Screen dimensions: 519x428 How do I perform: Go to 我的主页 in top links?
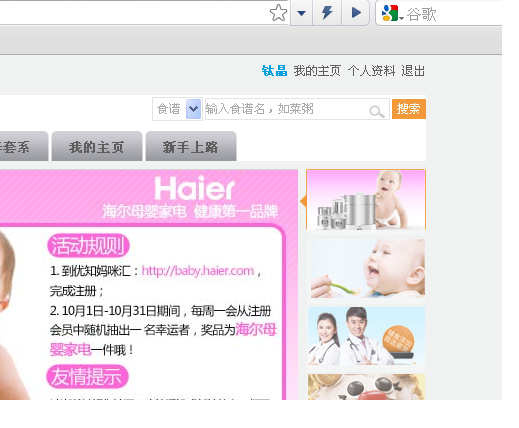pyautogui.click(x=317, y=71)
